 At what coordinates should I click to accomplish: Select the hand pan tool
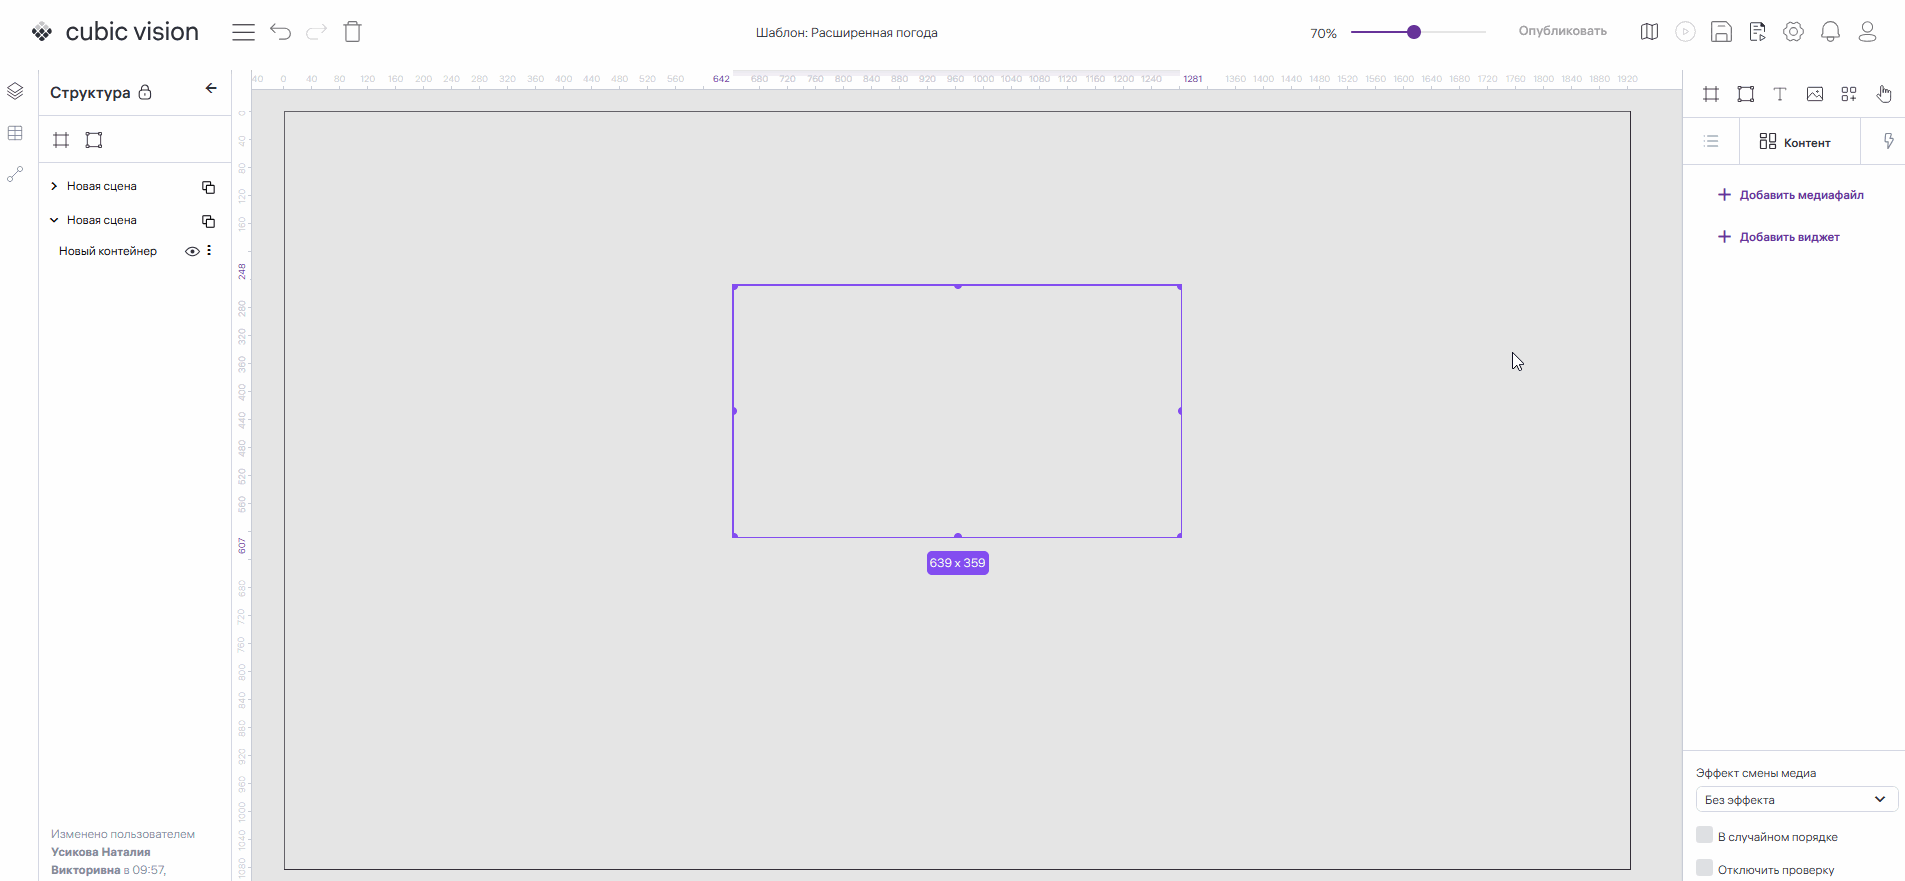1884,94
